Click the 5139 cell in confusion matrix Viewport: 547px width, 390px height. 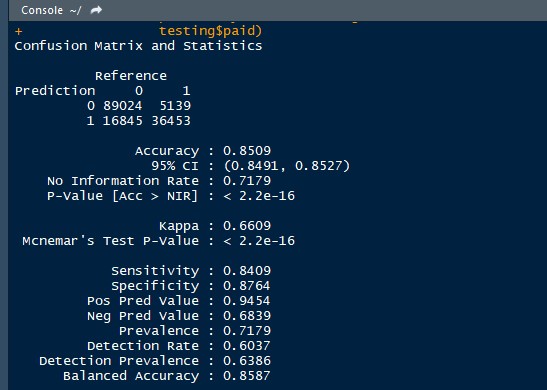click(x=175, y=106)
